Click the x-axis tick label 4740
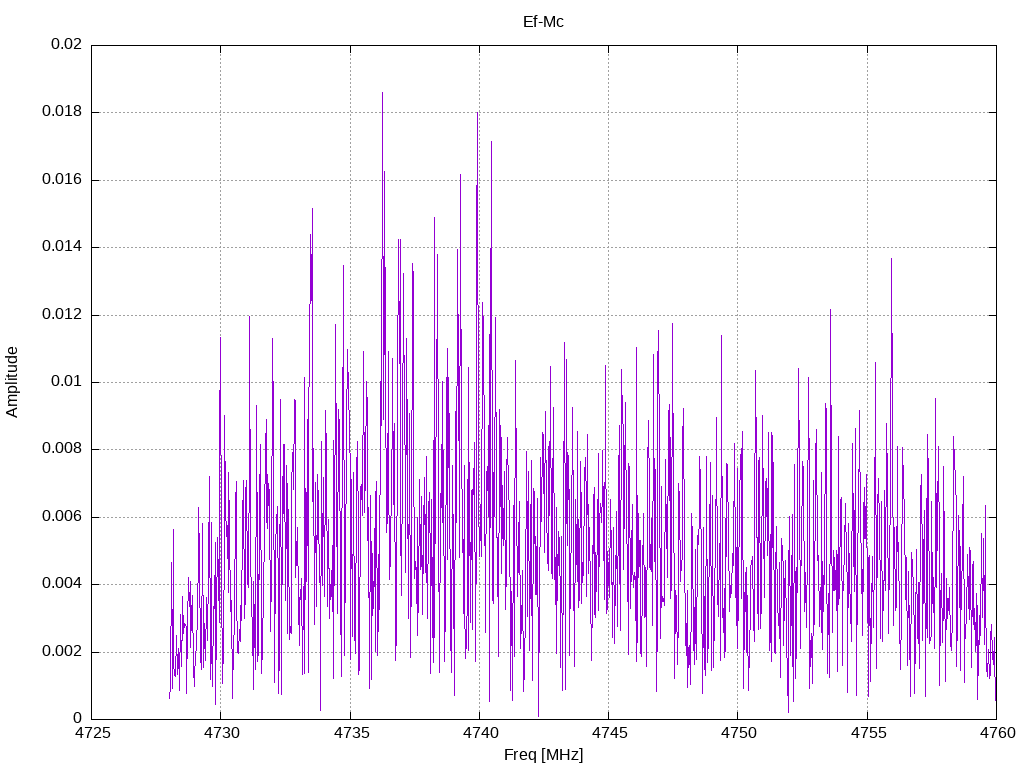 [479, 733]
